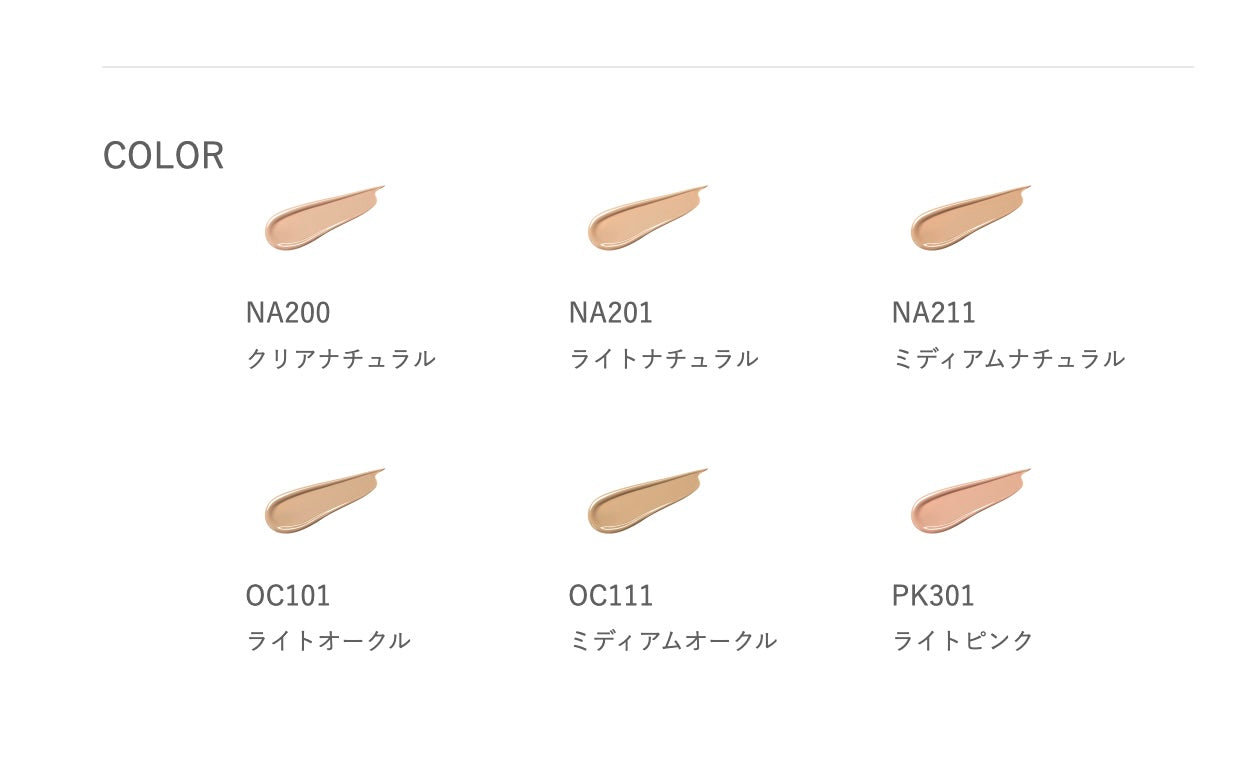
Task: Click the ライトピンク shade name
Action: tap(963, 641)
